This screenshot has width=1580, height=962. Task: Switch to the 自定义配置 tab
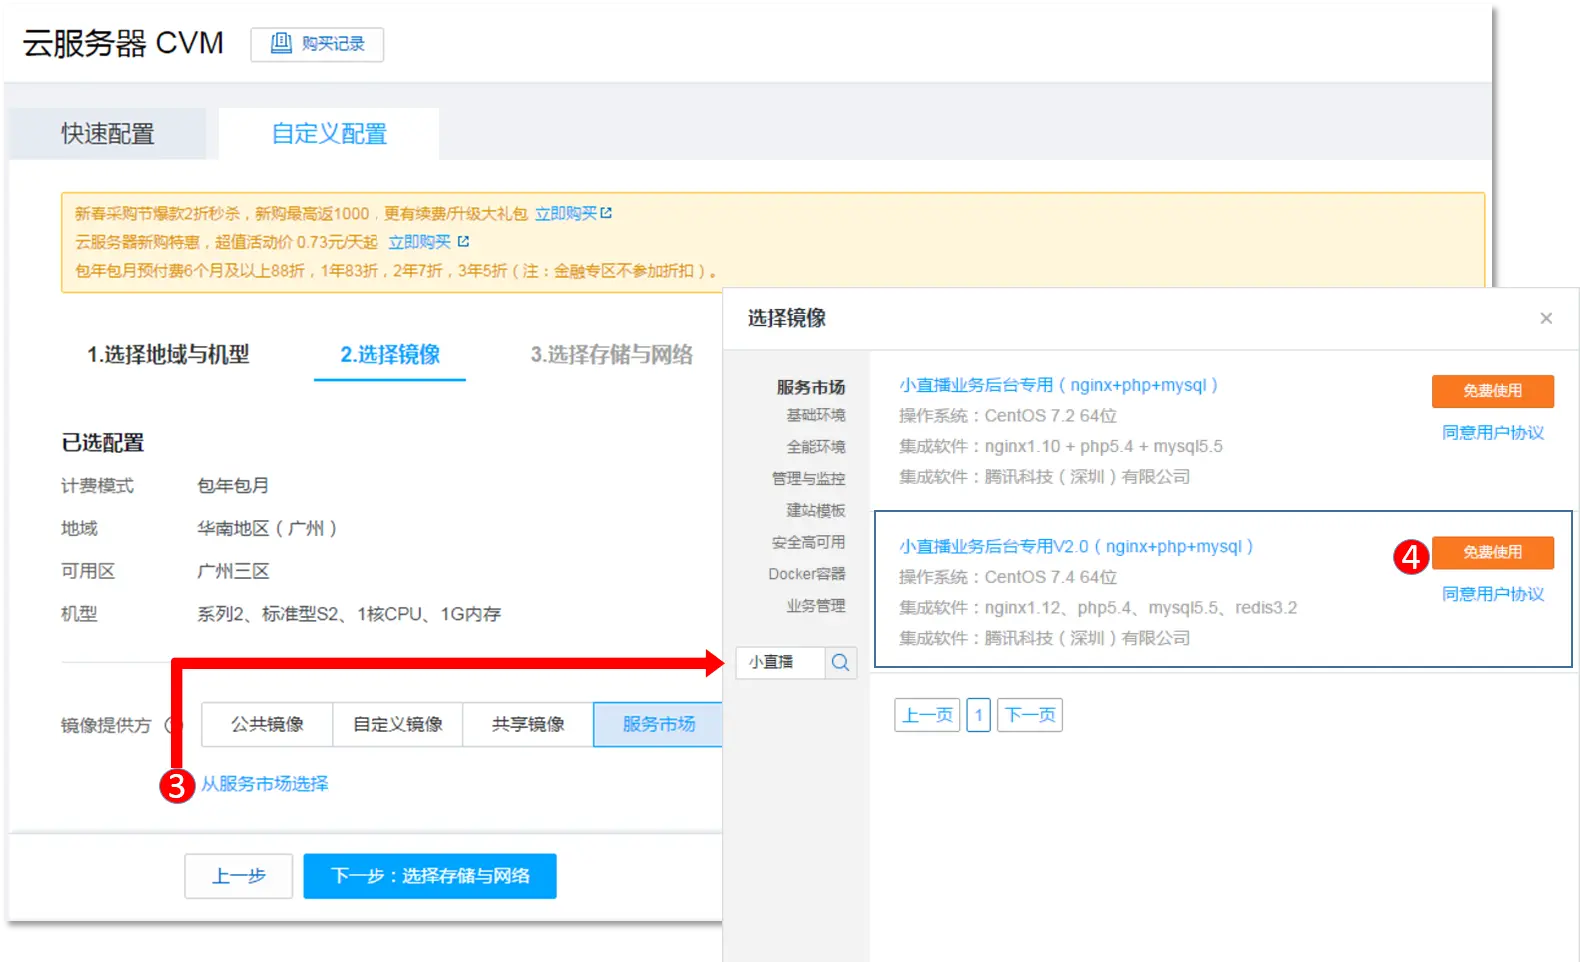[x=329, y=134]
